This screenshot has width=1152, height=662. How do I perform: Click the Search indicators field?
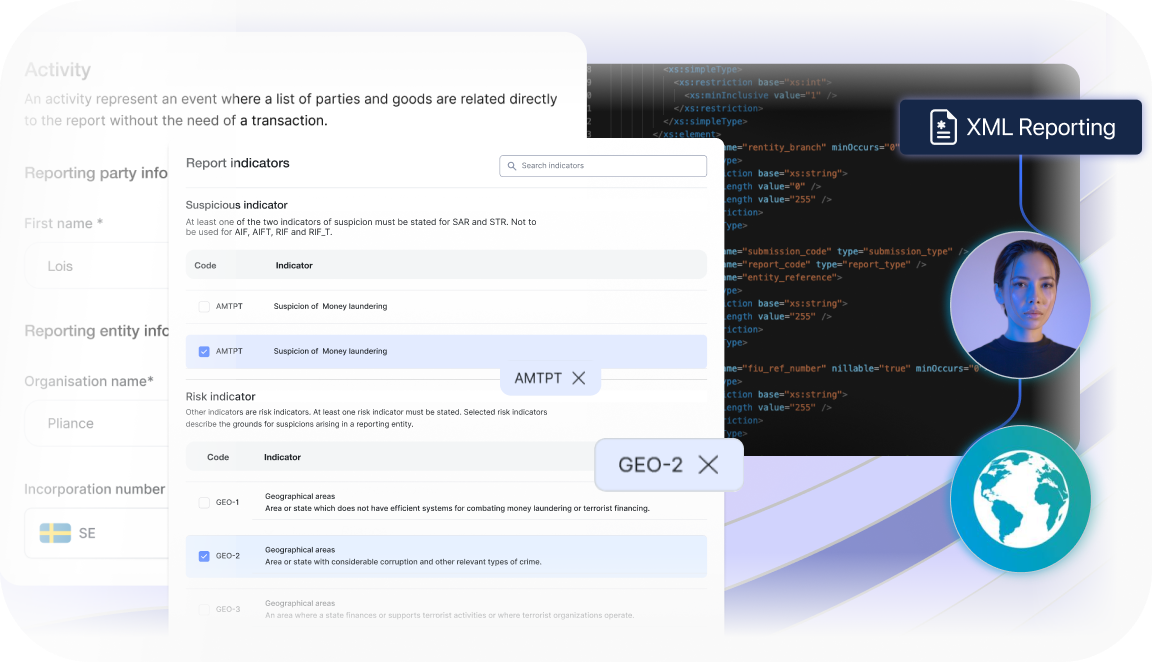click(x=602, y=166)
